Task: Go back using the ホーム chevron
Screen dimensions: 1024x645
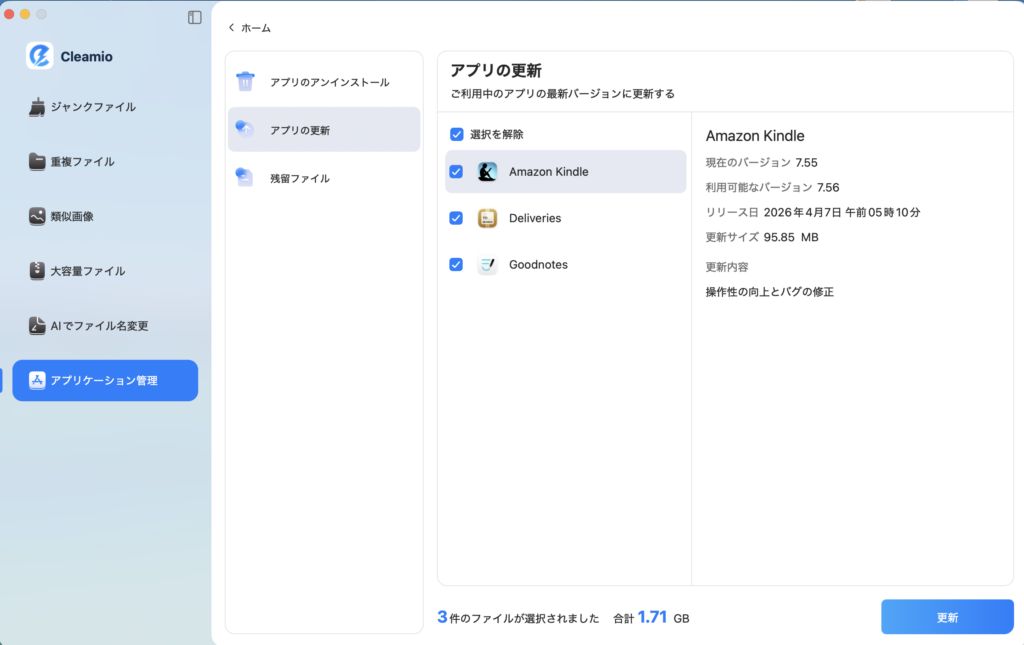Action: tap(232, 28)
